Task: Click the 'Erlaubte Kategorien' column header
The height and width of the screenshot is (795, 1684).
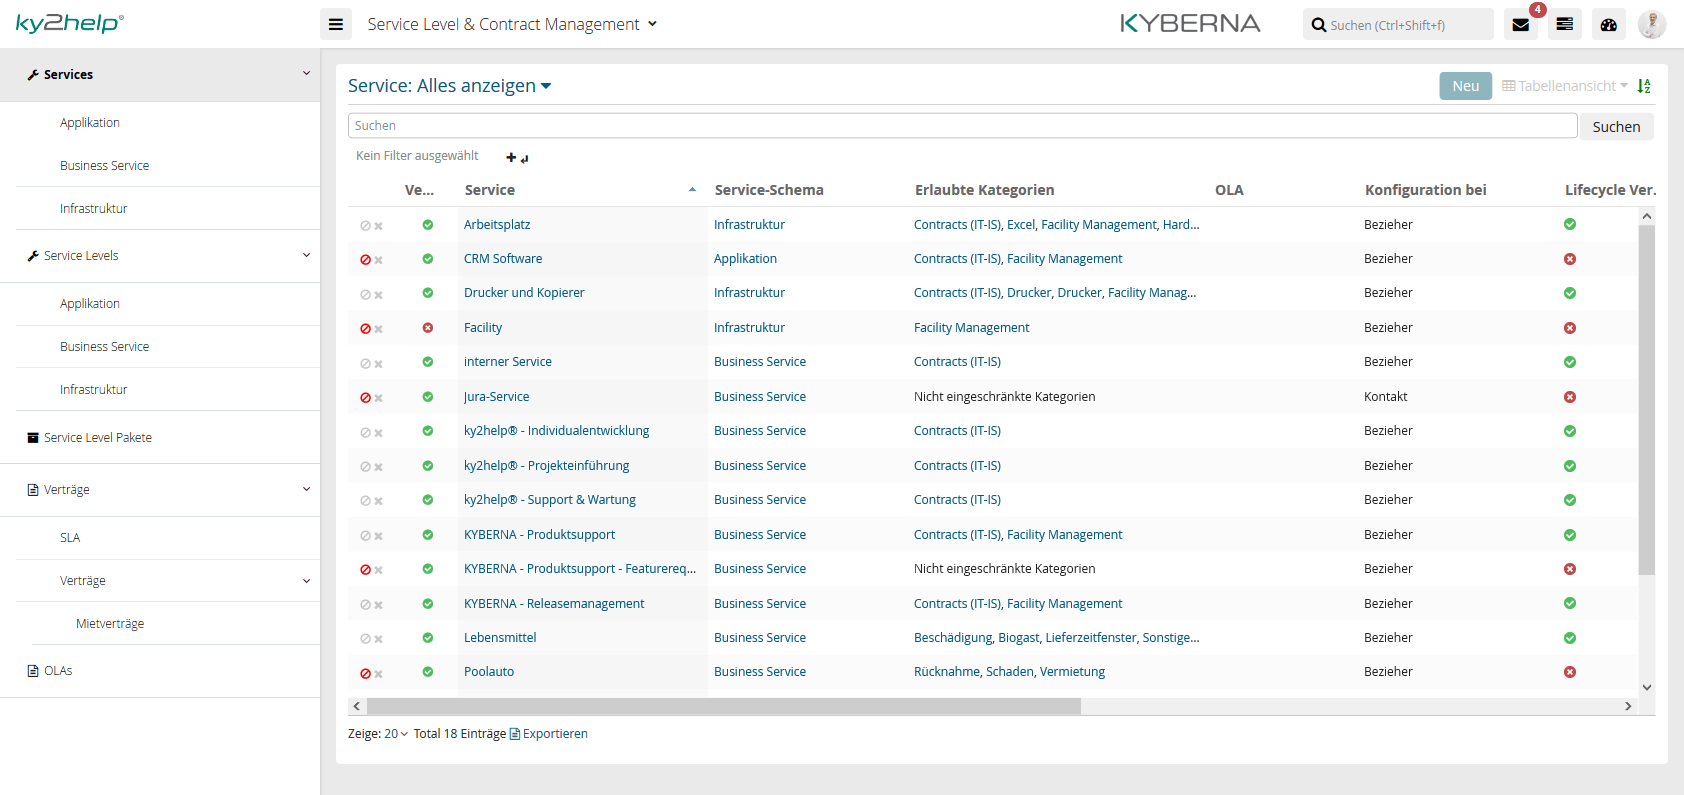Action: point(984,190)
